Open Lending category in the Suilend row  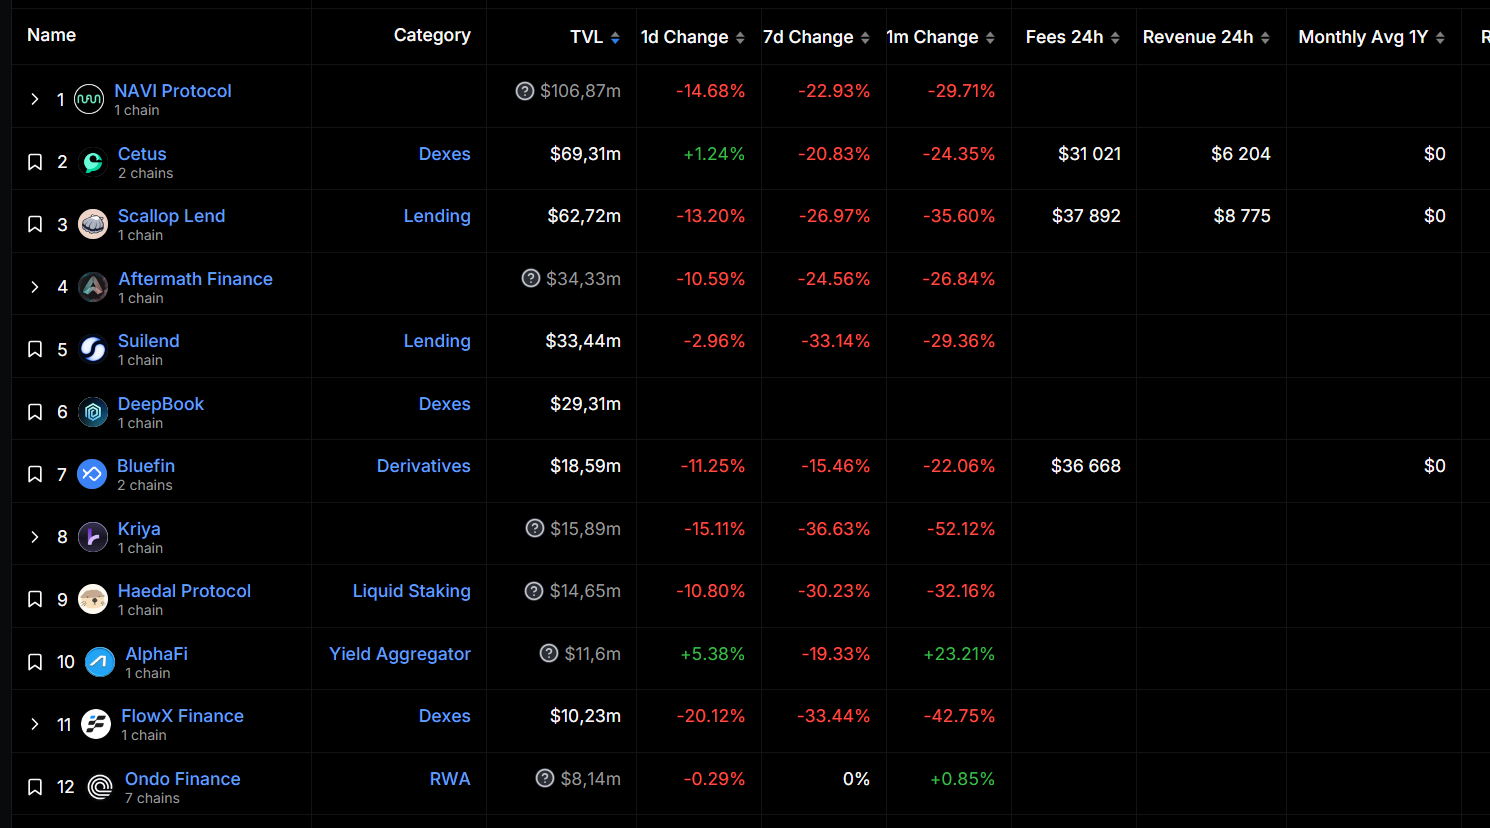point(437,341)
